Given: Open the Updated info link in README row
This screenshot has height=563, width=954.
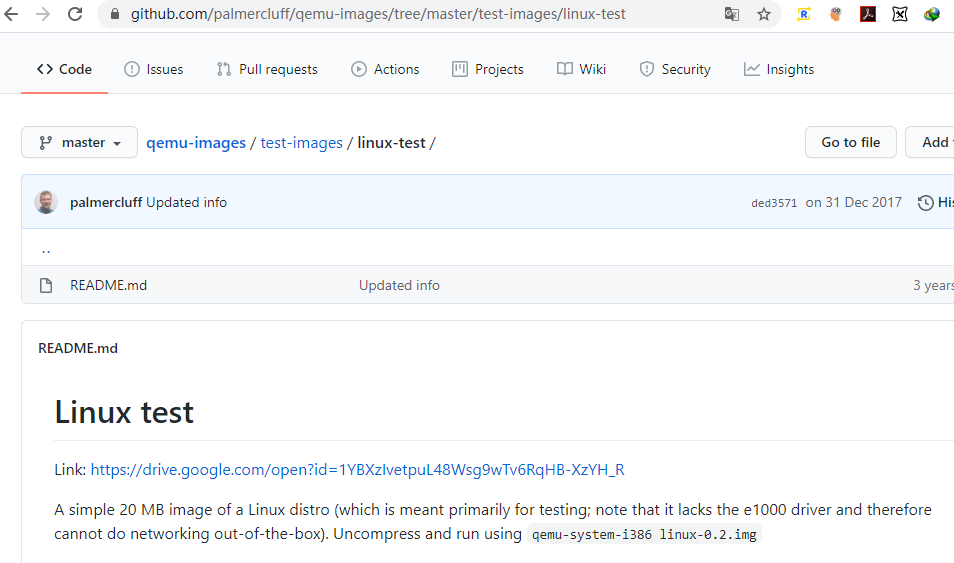Looking at the screenshot, I should click(x=399, y=285).
